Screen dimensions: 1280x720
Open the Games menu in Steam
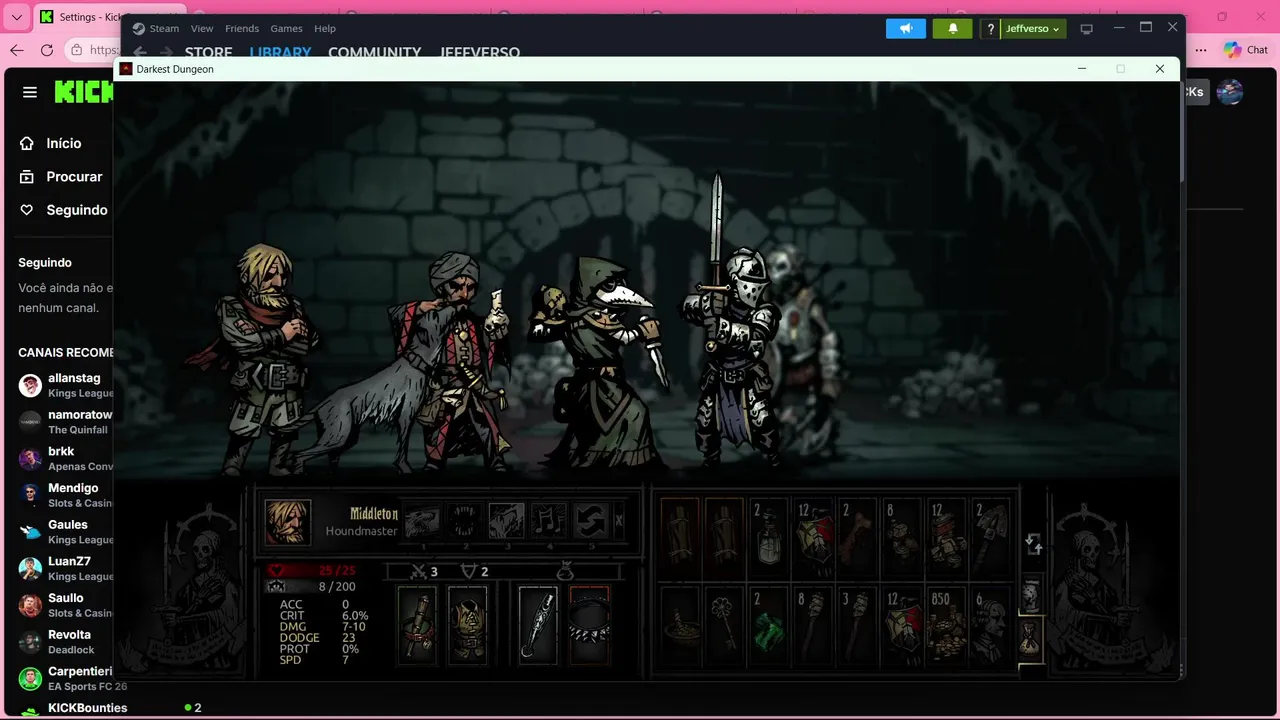286,28
